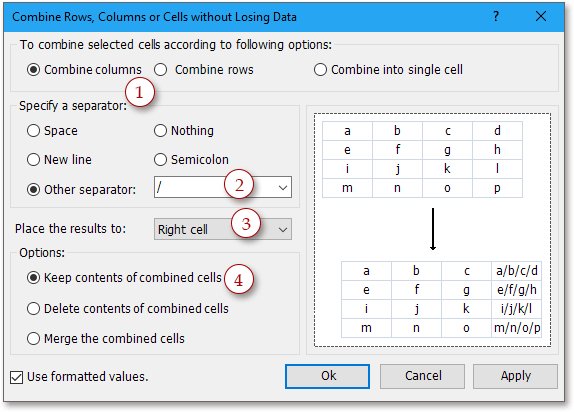Click the Cancel button
574x412 pixels.
pos(422,376)
